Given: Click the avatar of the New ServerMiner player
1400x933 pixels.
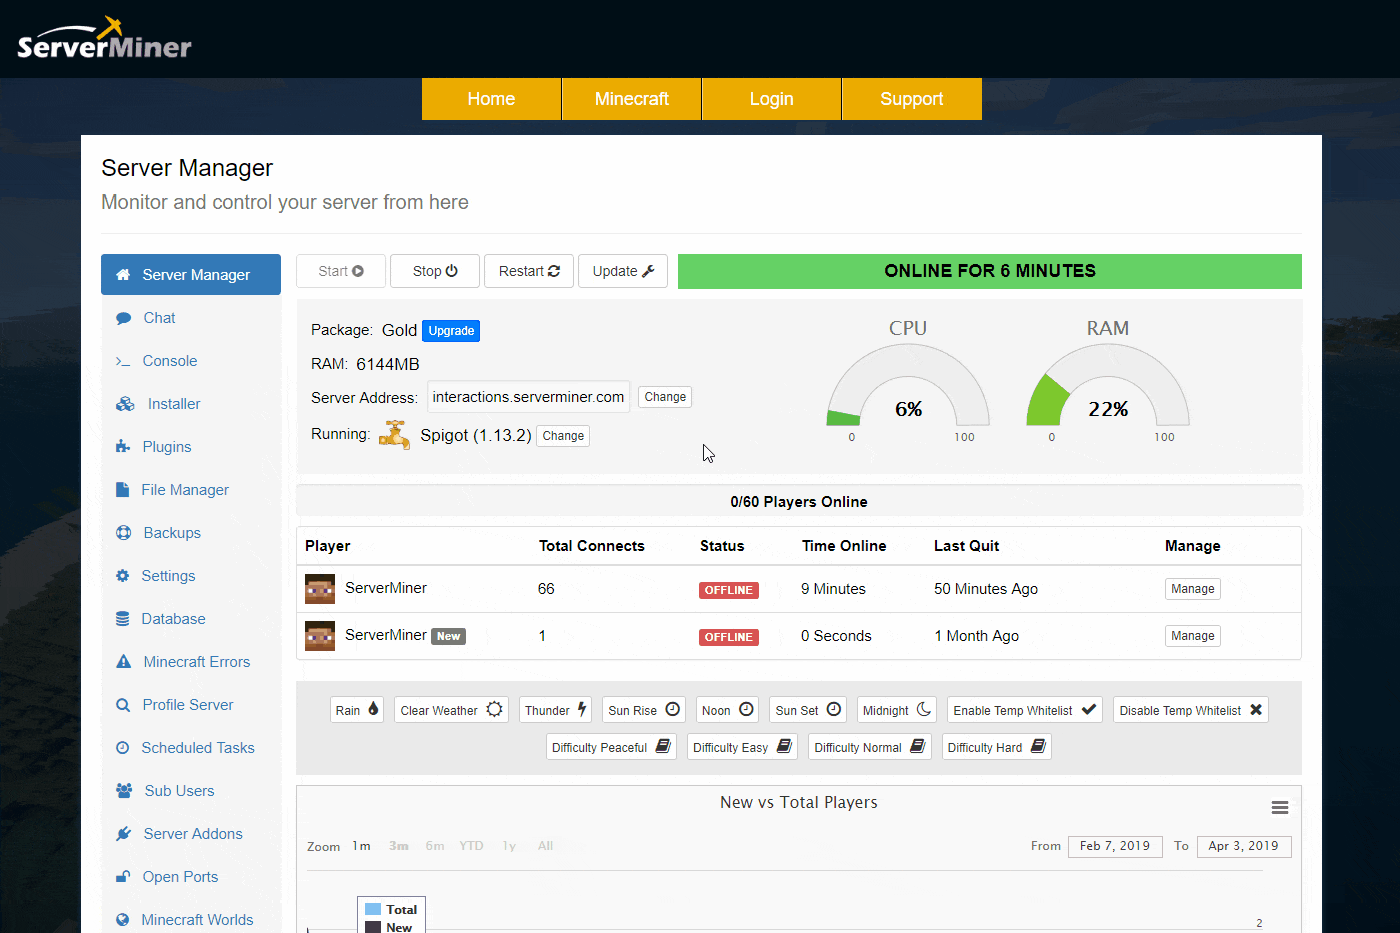Looking at the screenshot, I should point(320,636).
